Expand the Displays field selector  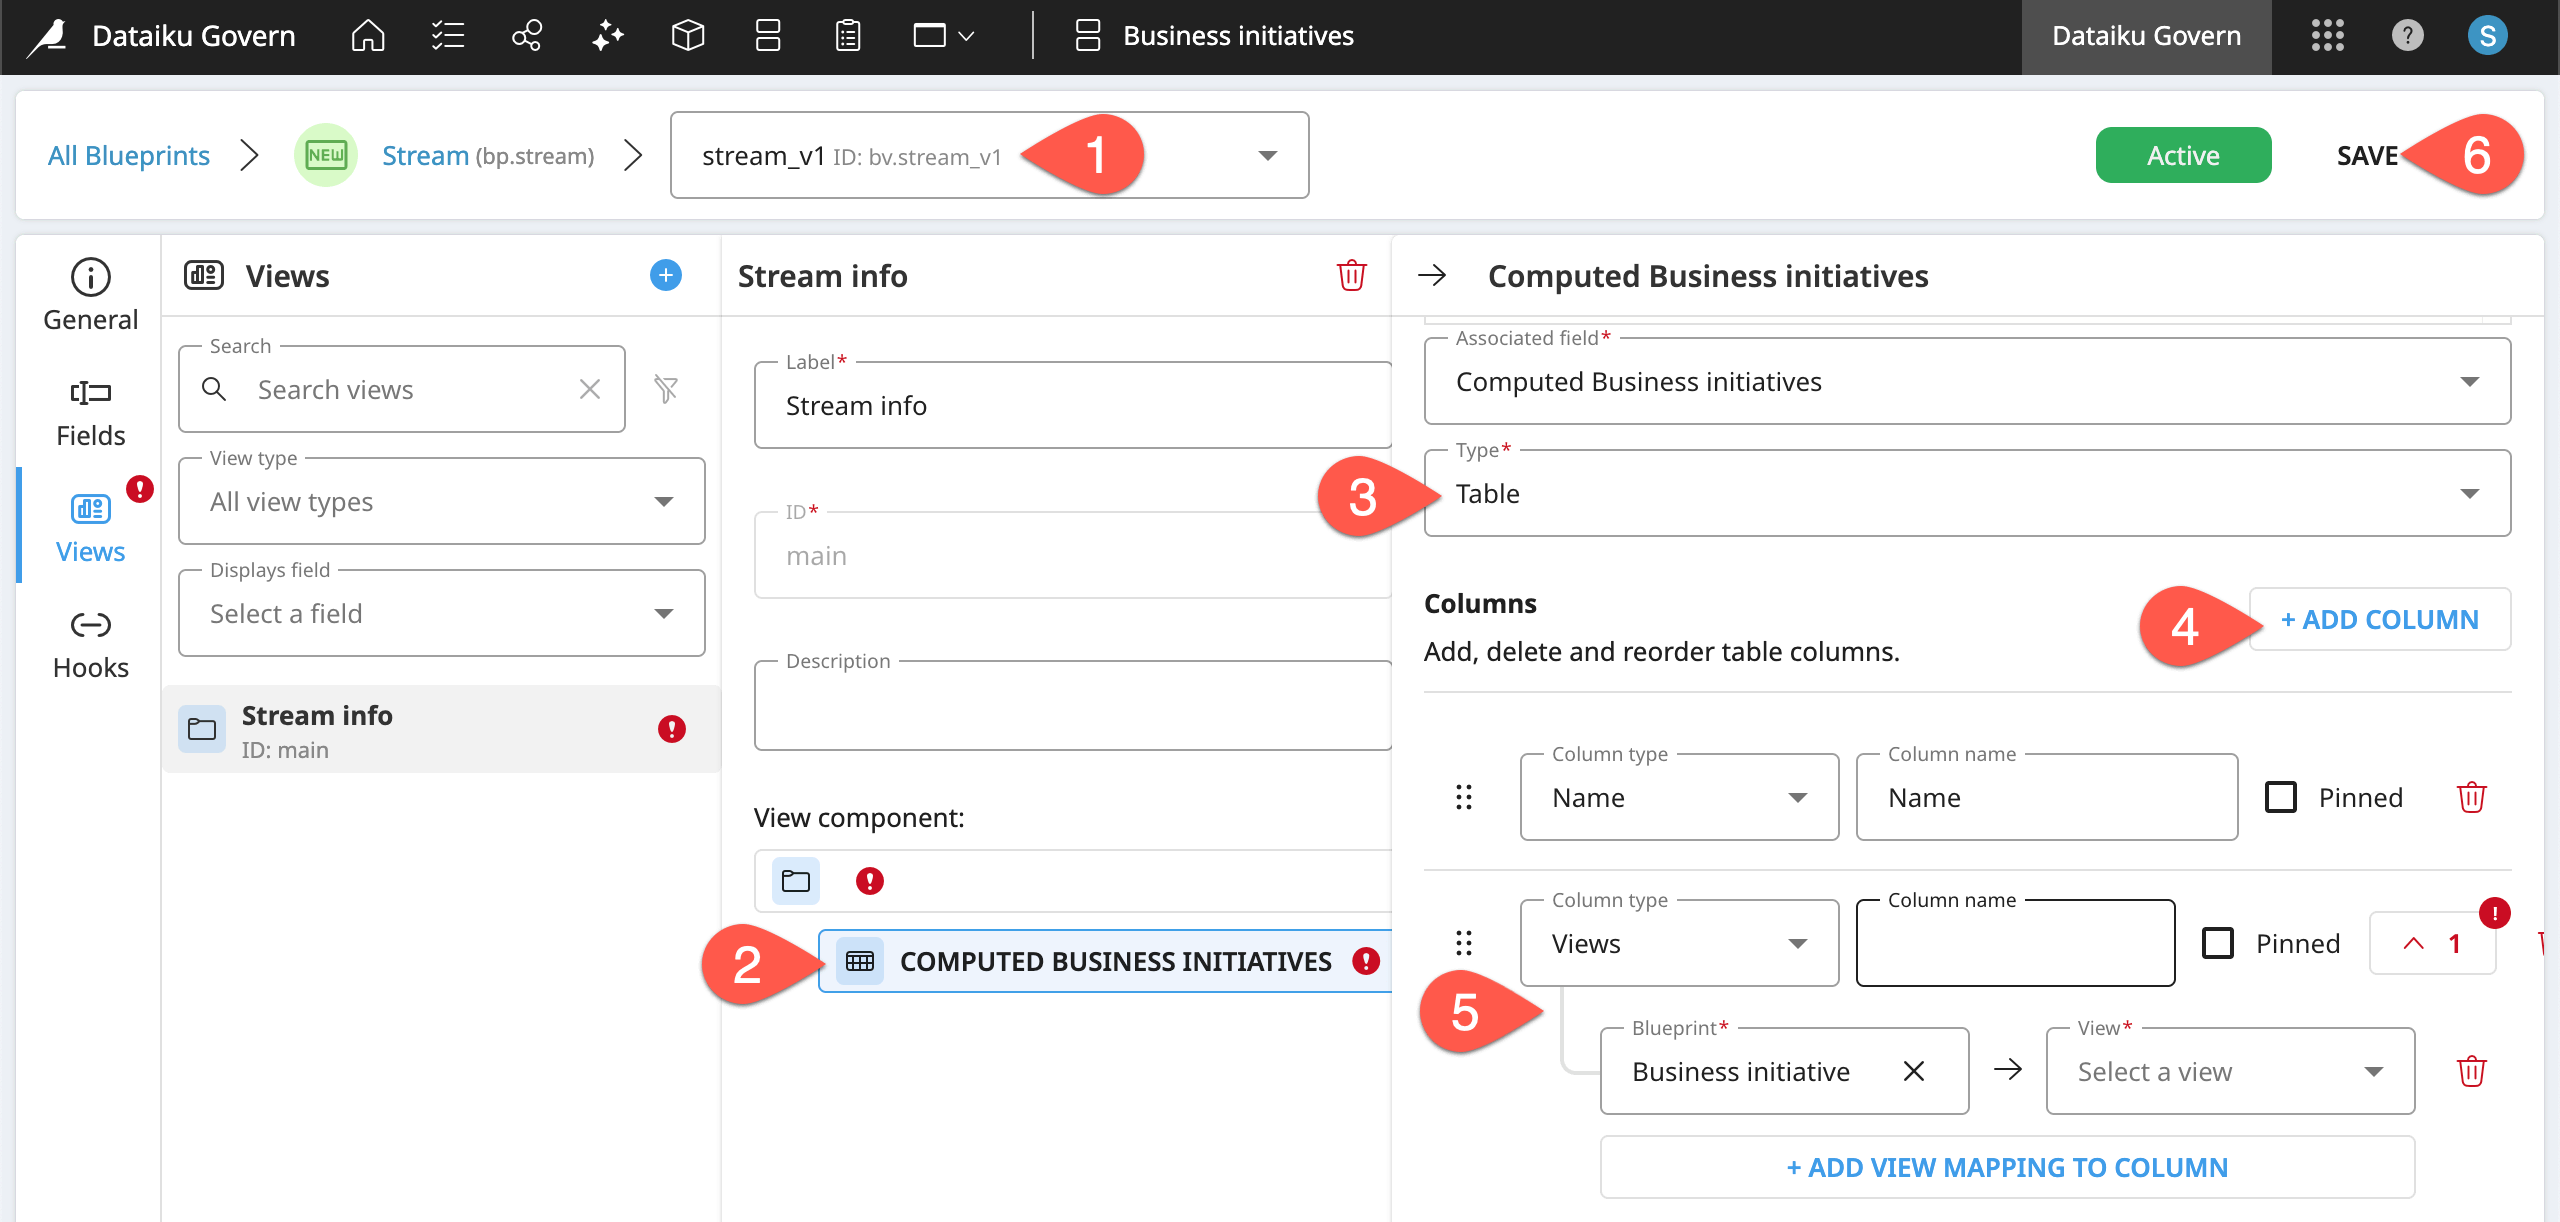440,613
